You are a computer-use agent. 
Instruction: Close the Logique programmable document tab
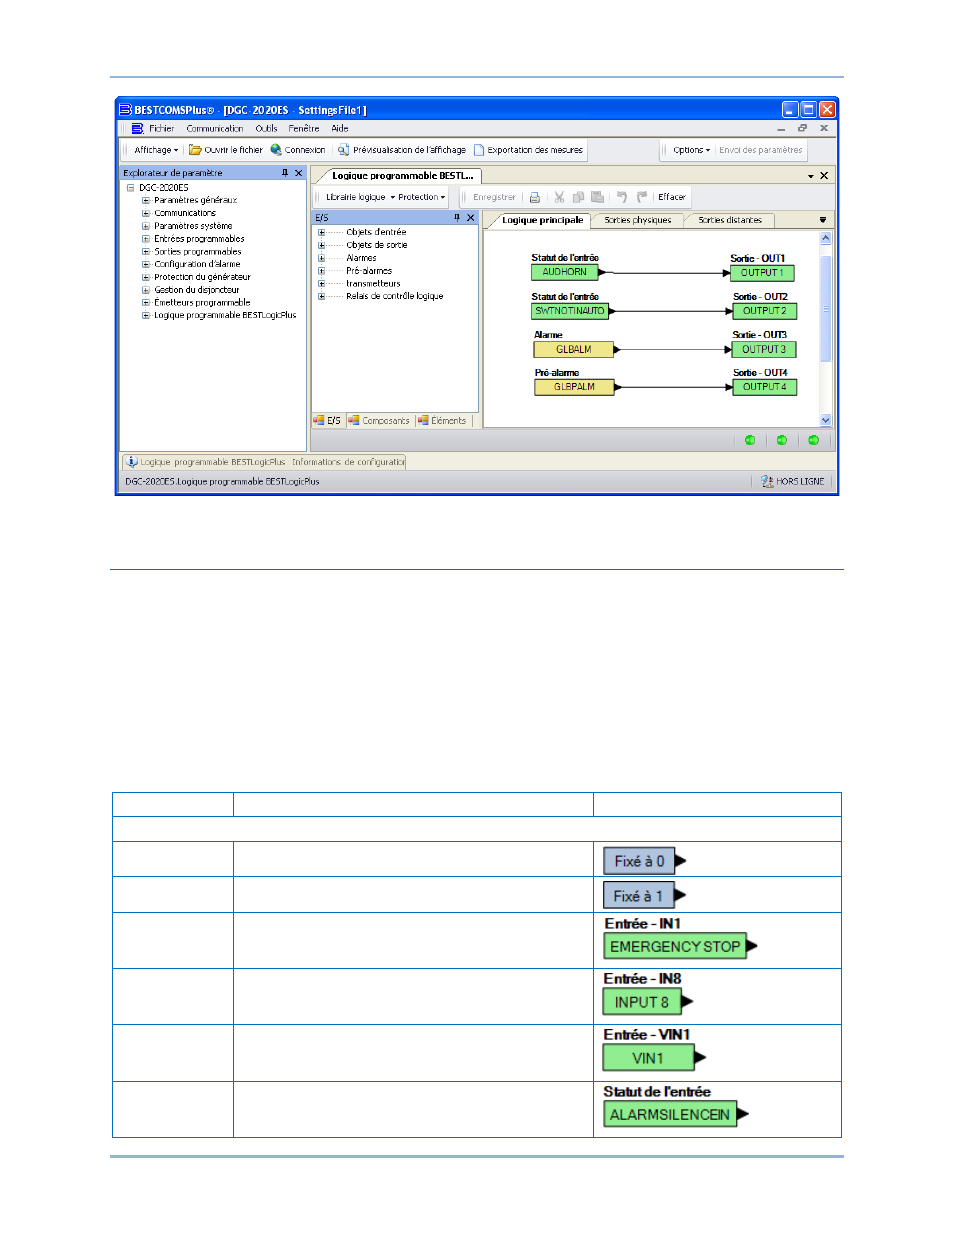tap(824, 176)
